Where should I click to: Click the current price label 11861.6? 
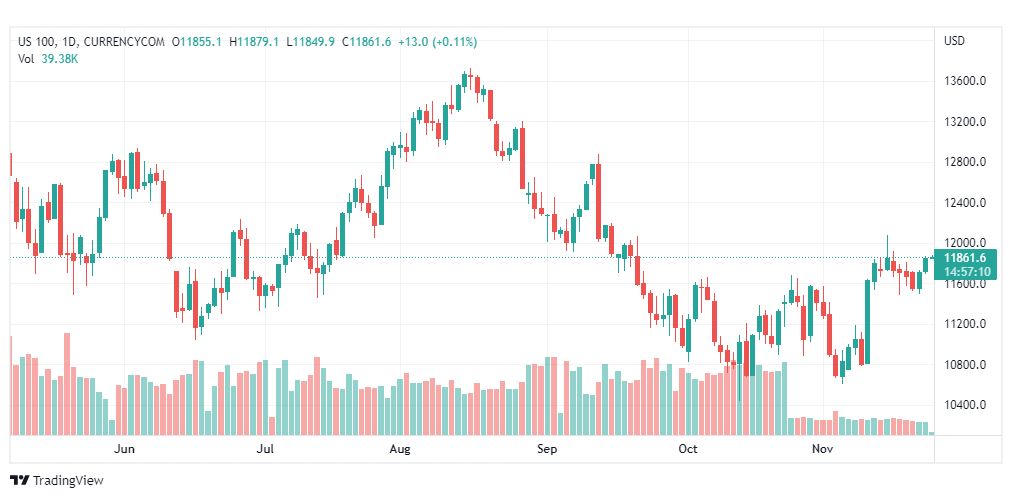pyautogui.click(x=964, y=258)
